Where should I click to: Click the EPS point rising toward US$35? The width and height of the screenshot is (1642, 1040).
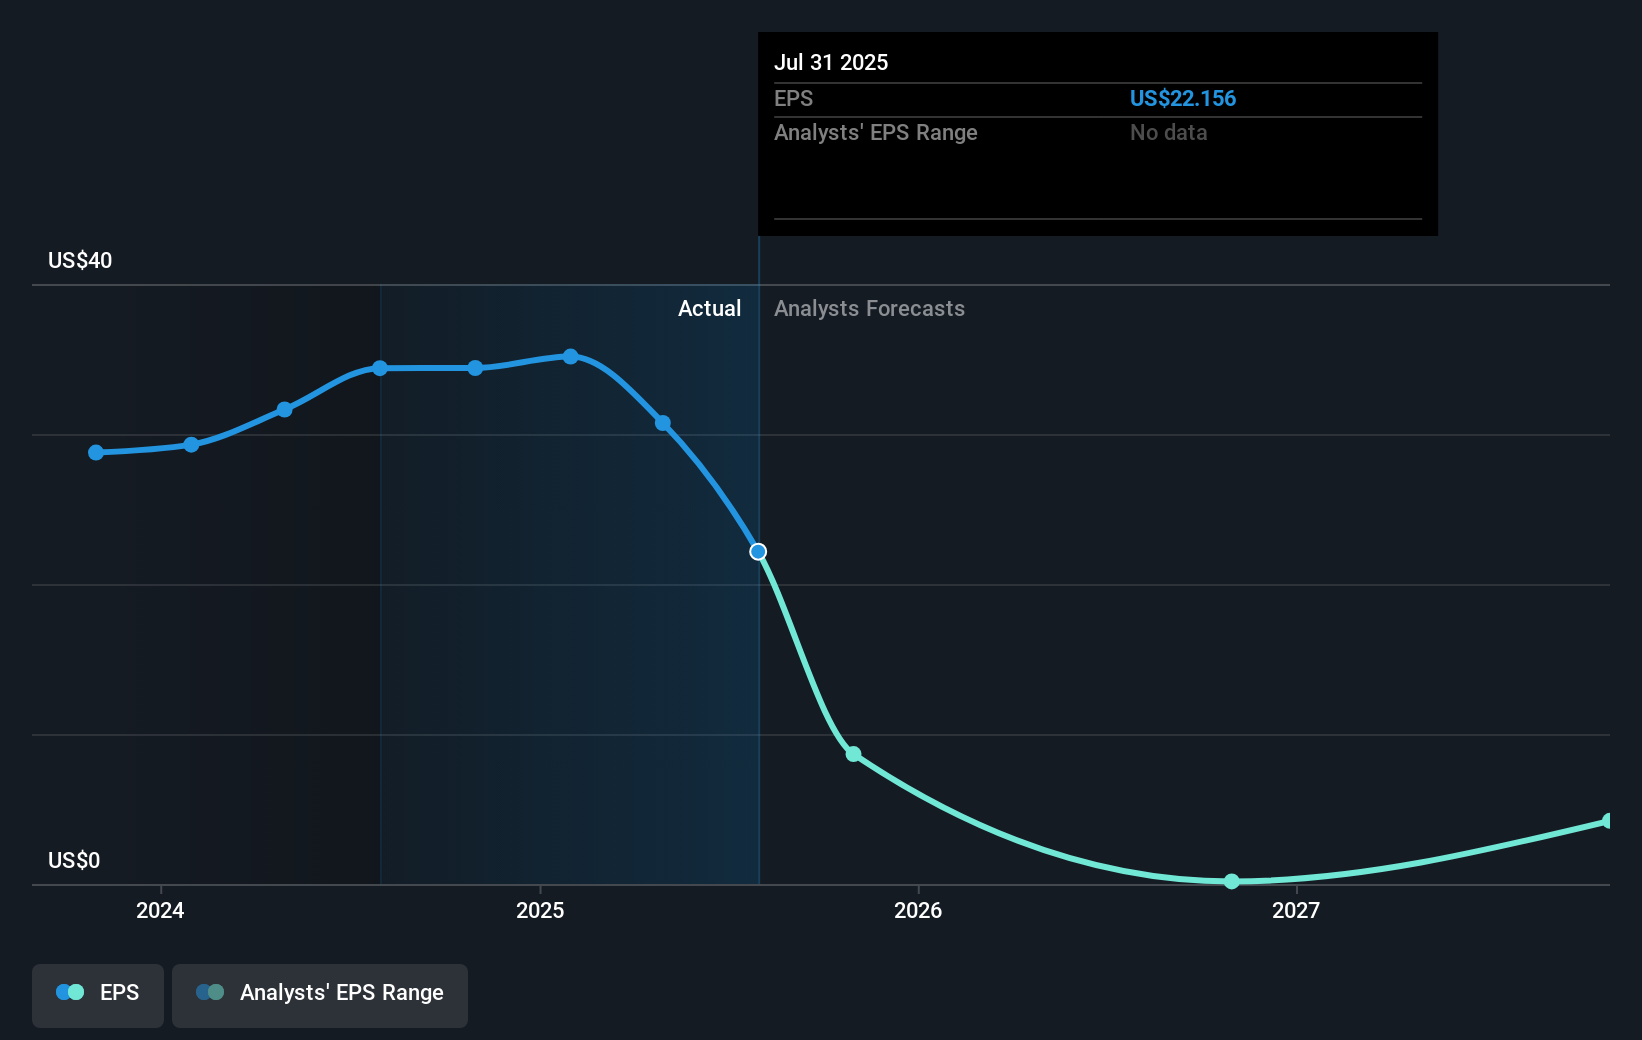[x=285, y=409]
